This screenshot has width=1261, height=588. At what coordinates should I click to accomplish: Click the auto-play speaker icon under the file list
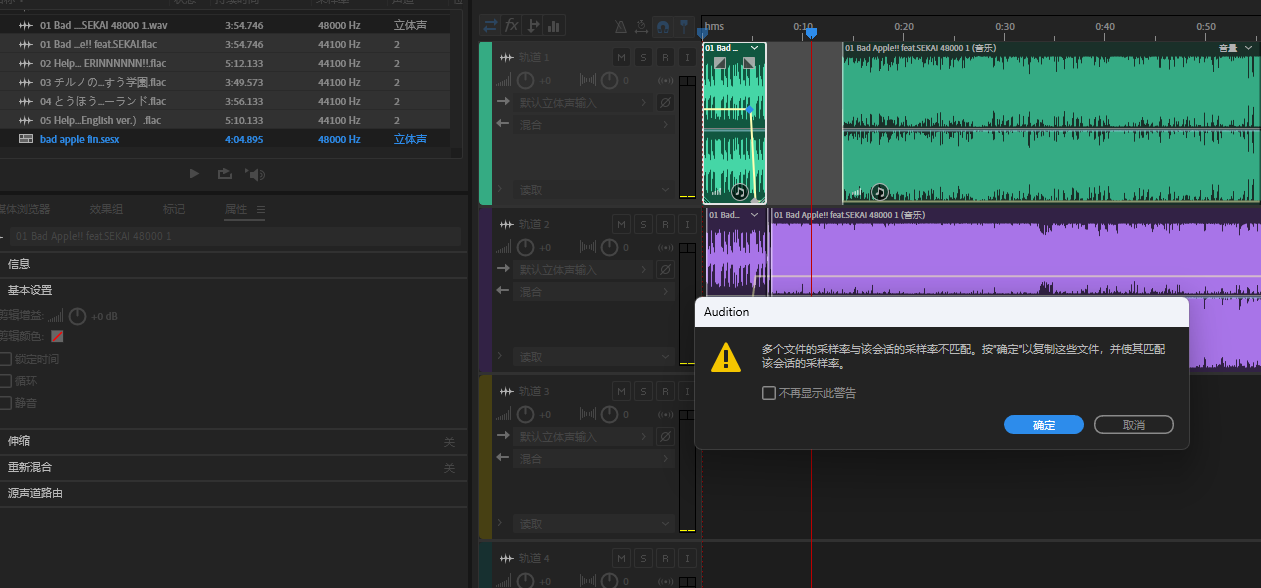(x=256, y=174)
